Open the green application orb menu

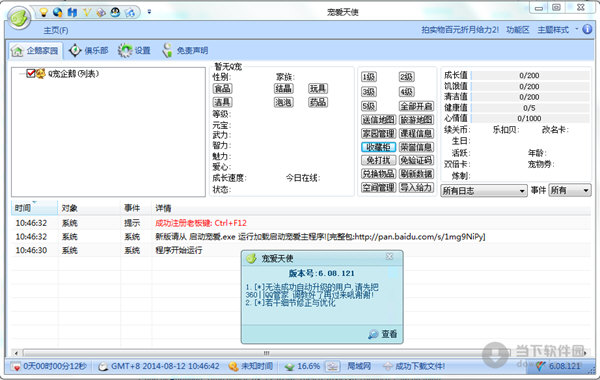coord(20,17)
